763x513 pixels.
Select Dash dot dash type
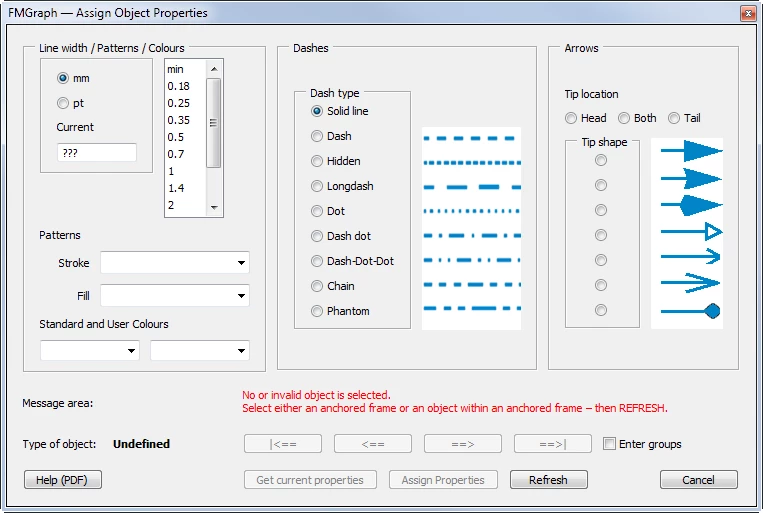pos(317,236)
